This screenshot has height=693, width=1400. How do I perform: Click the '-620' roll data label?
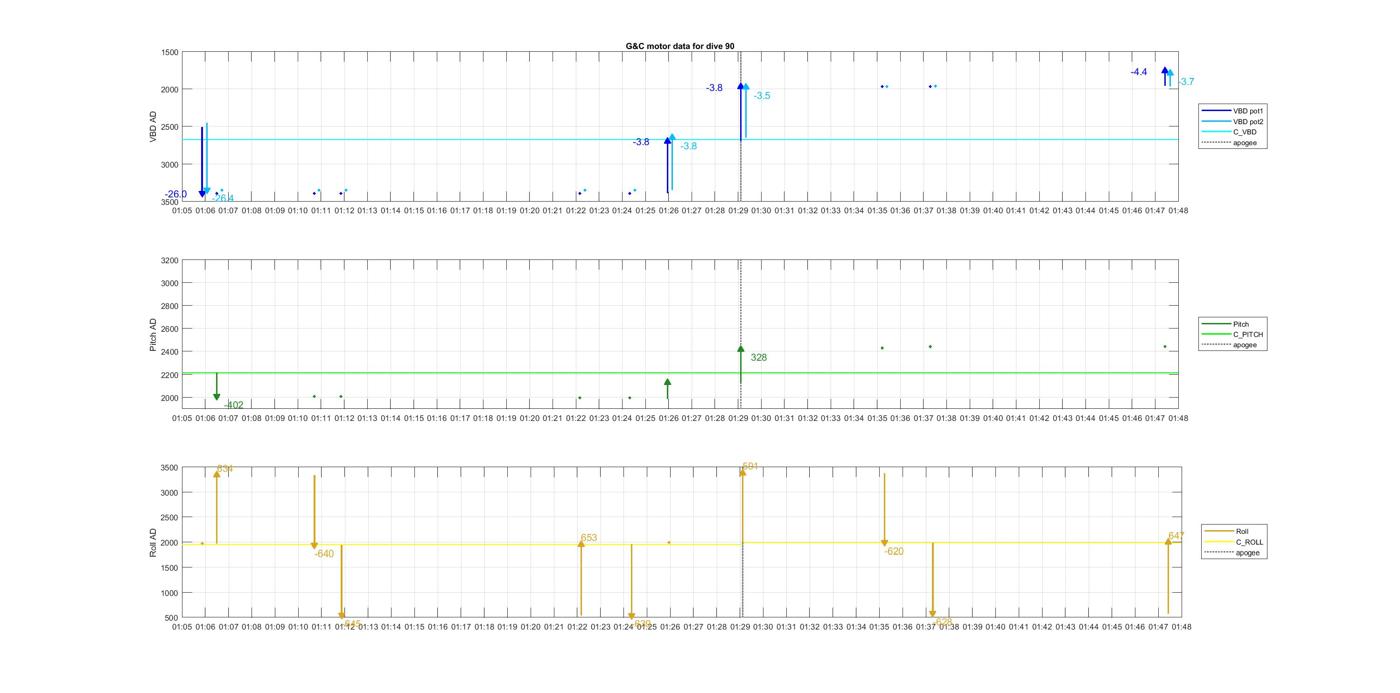tap(894, 551)
